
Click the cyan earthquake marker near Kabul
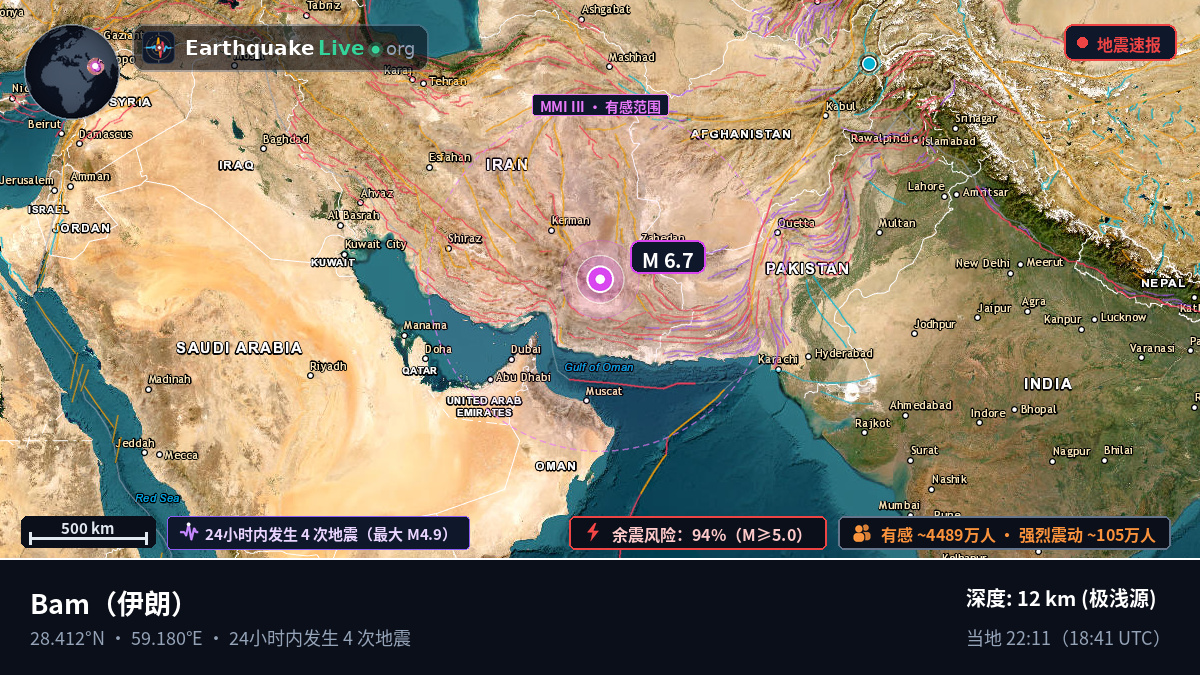[x=869, y=63]
